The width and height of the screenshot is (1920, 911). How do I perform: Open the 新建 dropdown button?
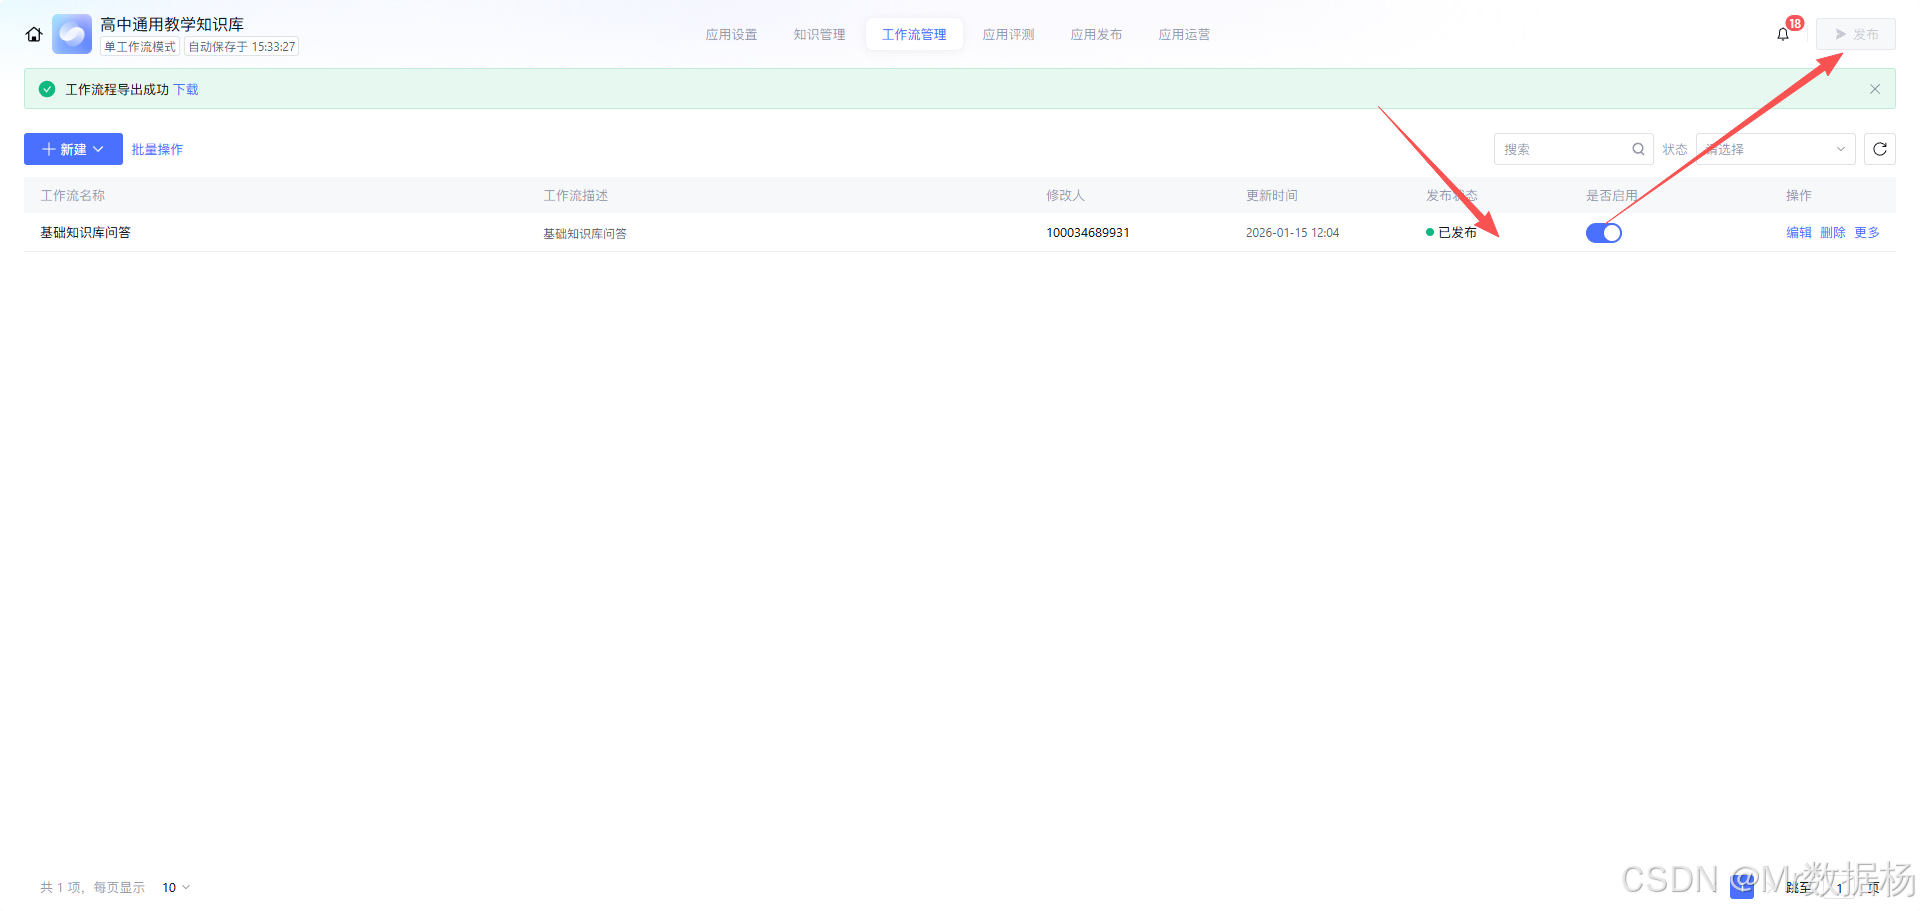(x=73, y=149)
